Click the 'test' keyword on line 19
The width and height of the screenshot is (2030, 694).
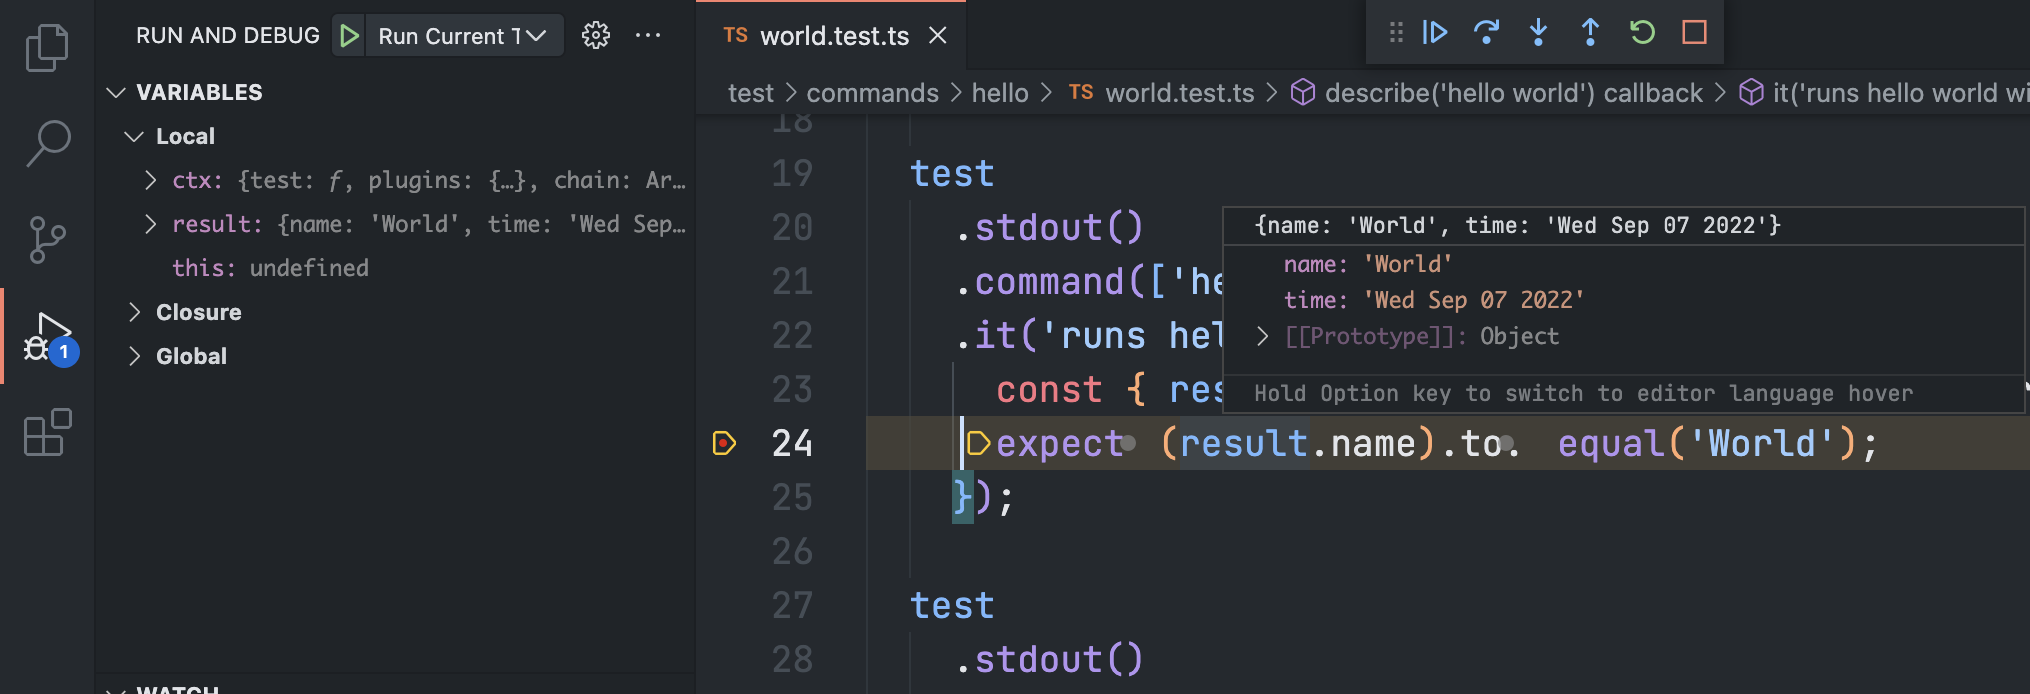(x=952, y=173)
